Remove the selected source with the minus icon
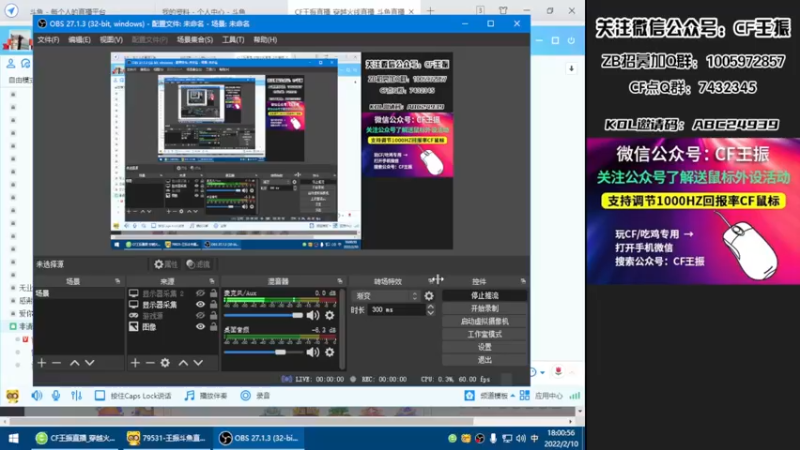This screenshot has height=450, width=800. tap(150, 363)
